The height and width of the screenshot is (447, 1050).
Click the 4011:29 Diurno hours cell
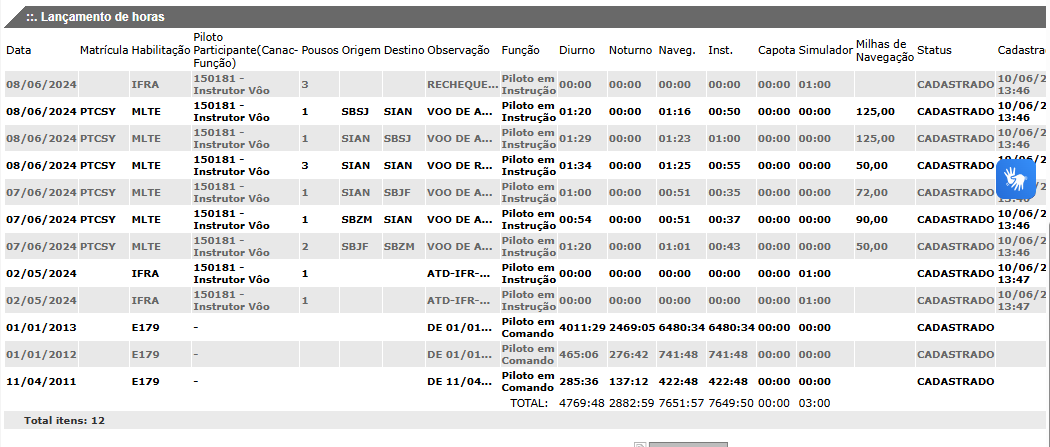[x=580, y=327]
